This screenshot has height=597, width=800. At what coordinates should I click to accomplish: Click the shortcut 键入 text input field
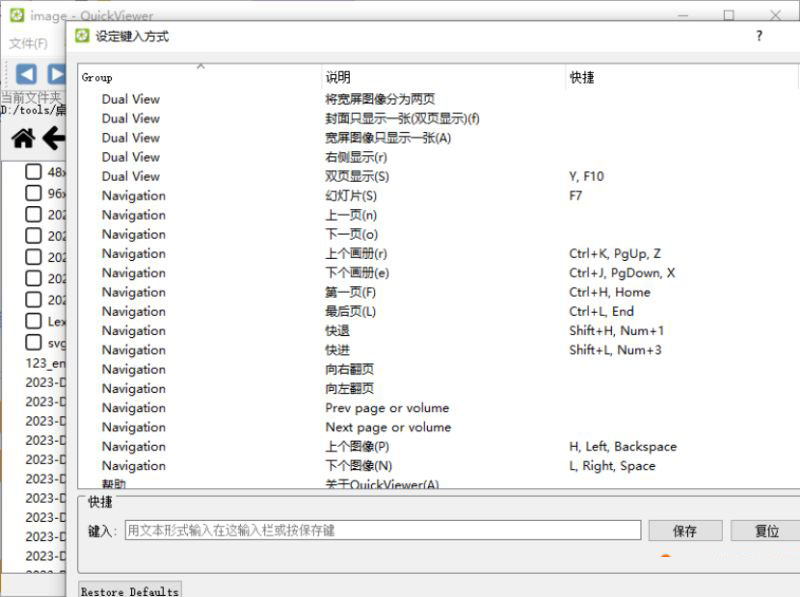tap(383, 530)
